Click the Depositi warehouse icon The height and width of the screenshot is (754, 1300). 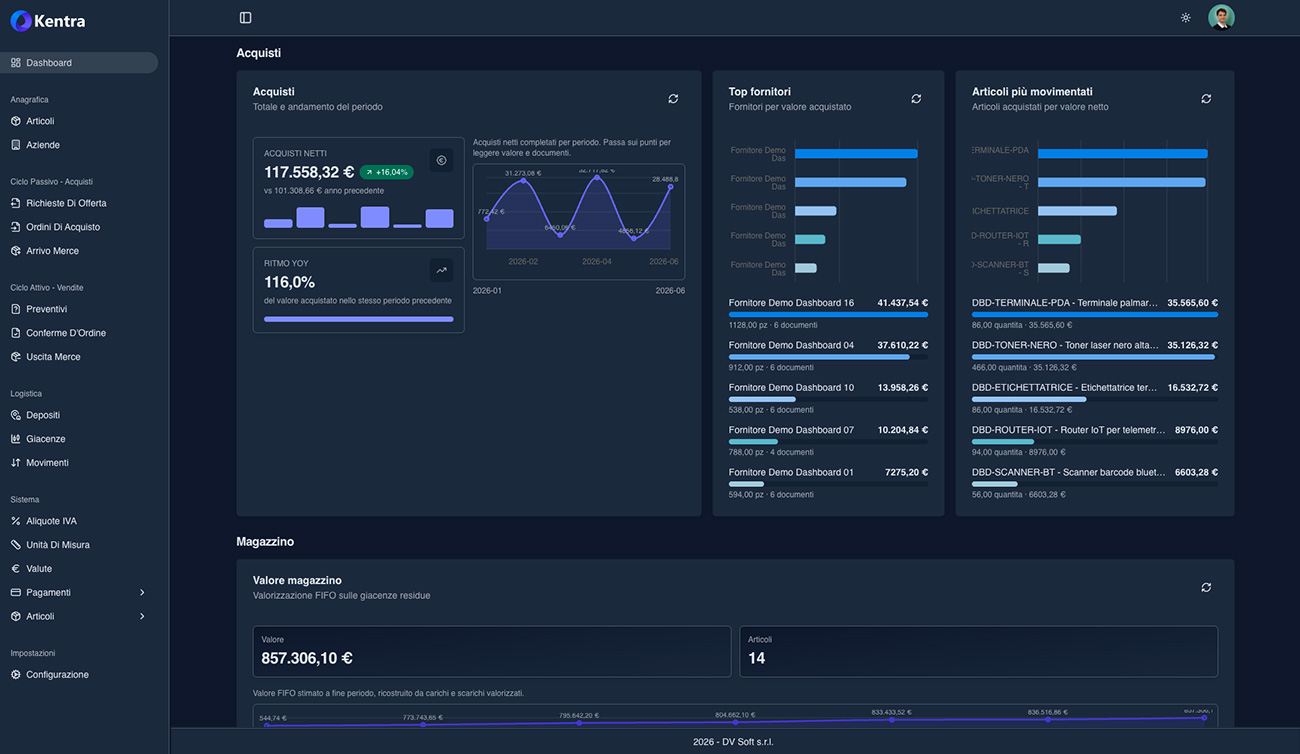[x=16, y=415]
